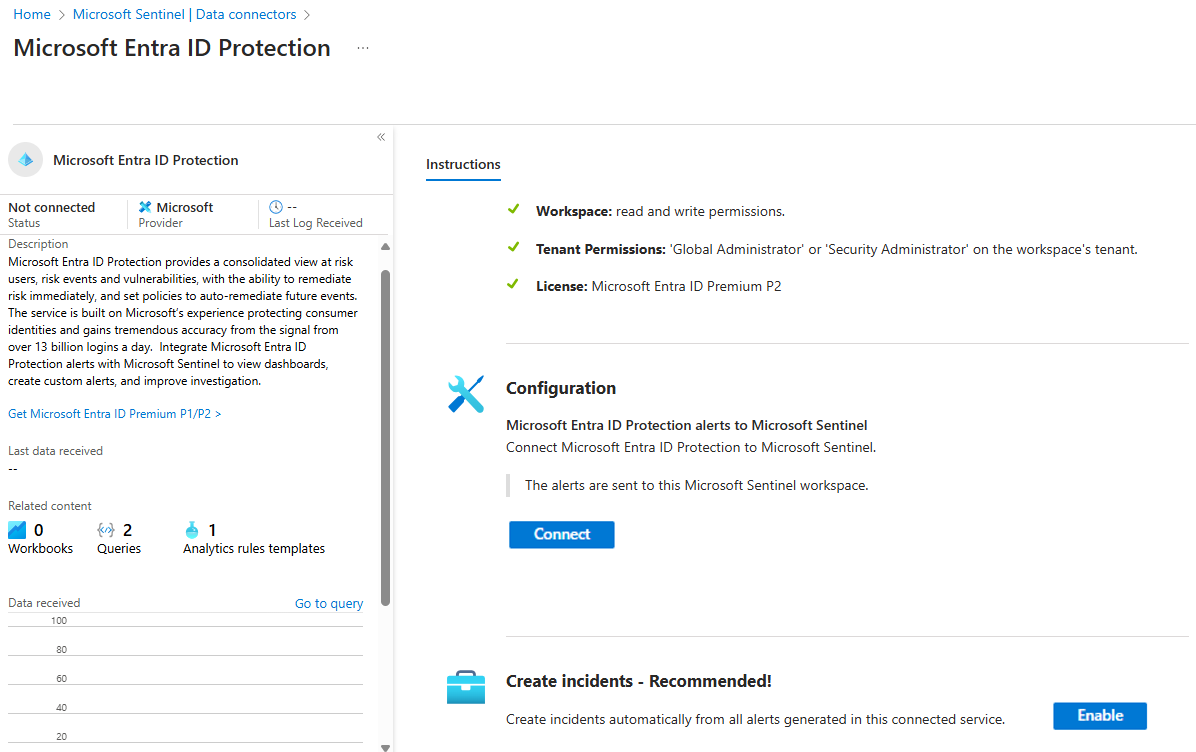Open the ellipsis options menu beside page title
1196x752 pixels.
[362, 47]
